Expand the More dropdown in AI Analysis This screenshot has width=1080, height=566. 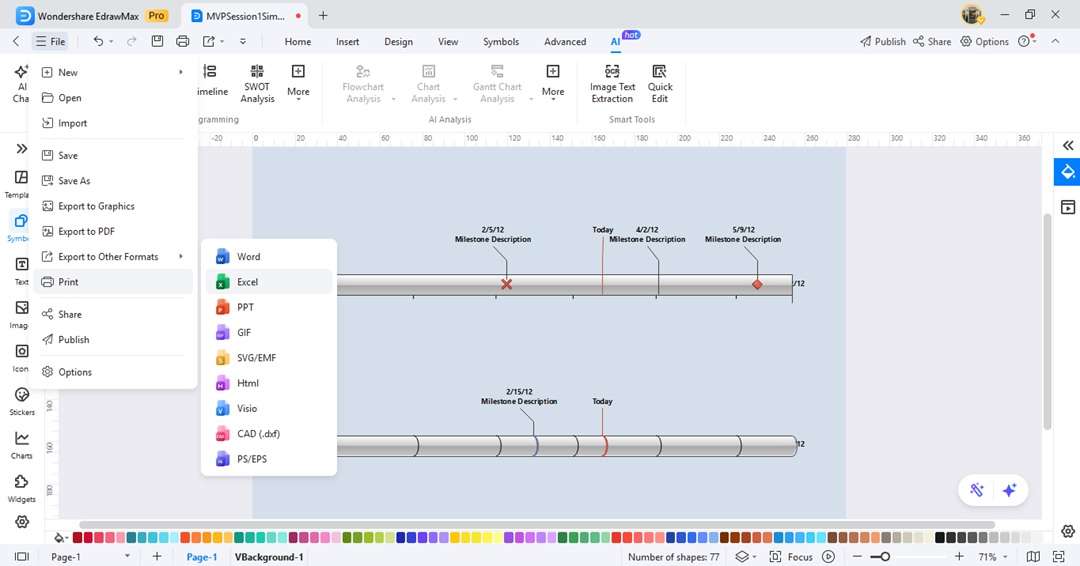pyautogui.click(x=553, y=83)
